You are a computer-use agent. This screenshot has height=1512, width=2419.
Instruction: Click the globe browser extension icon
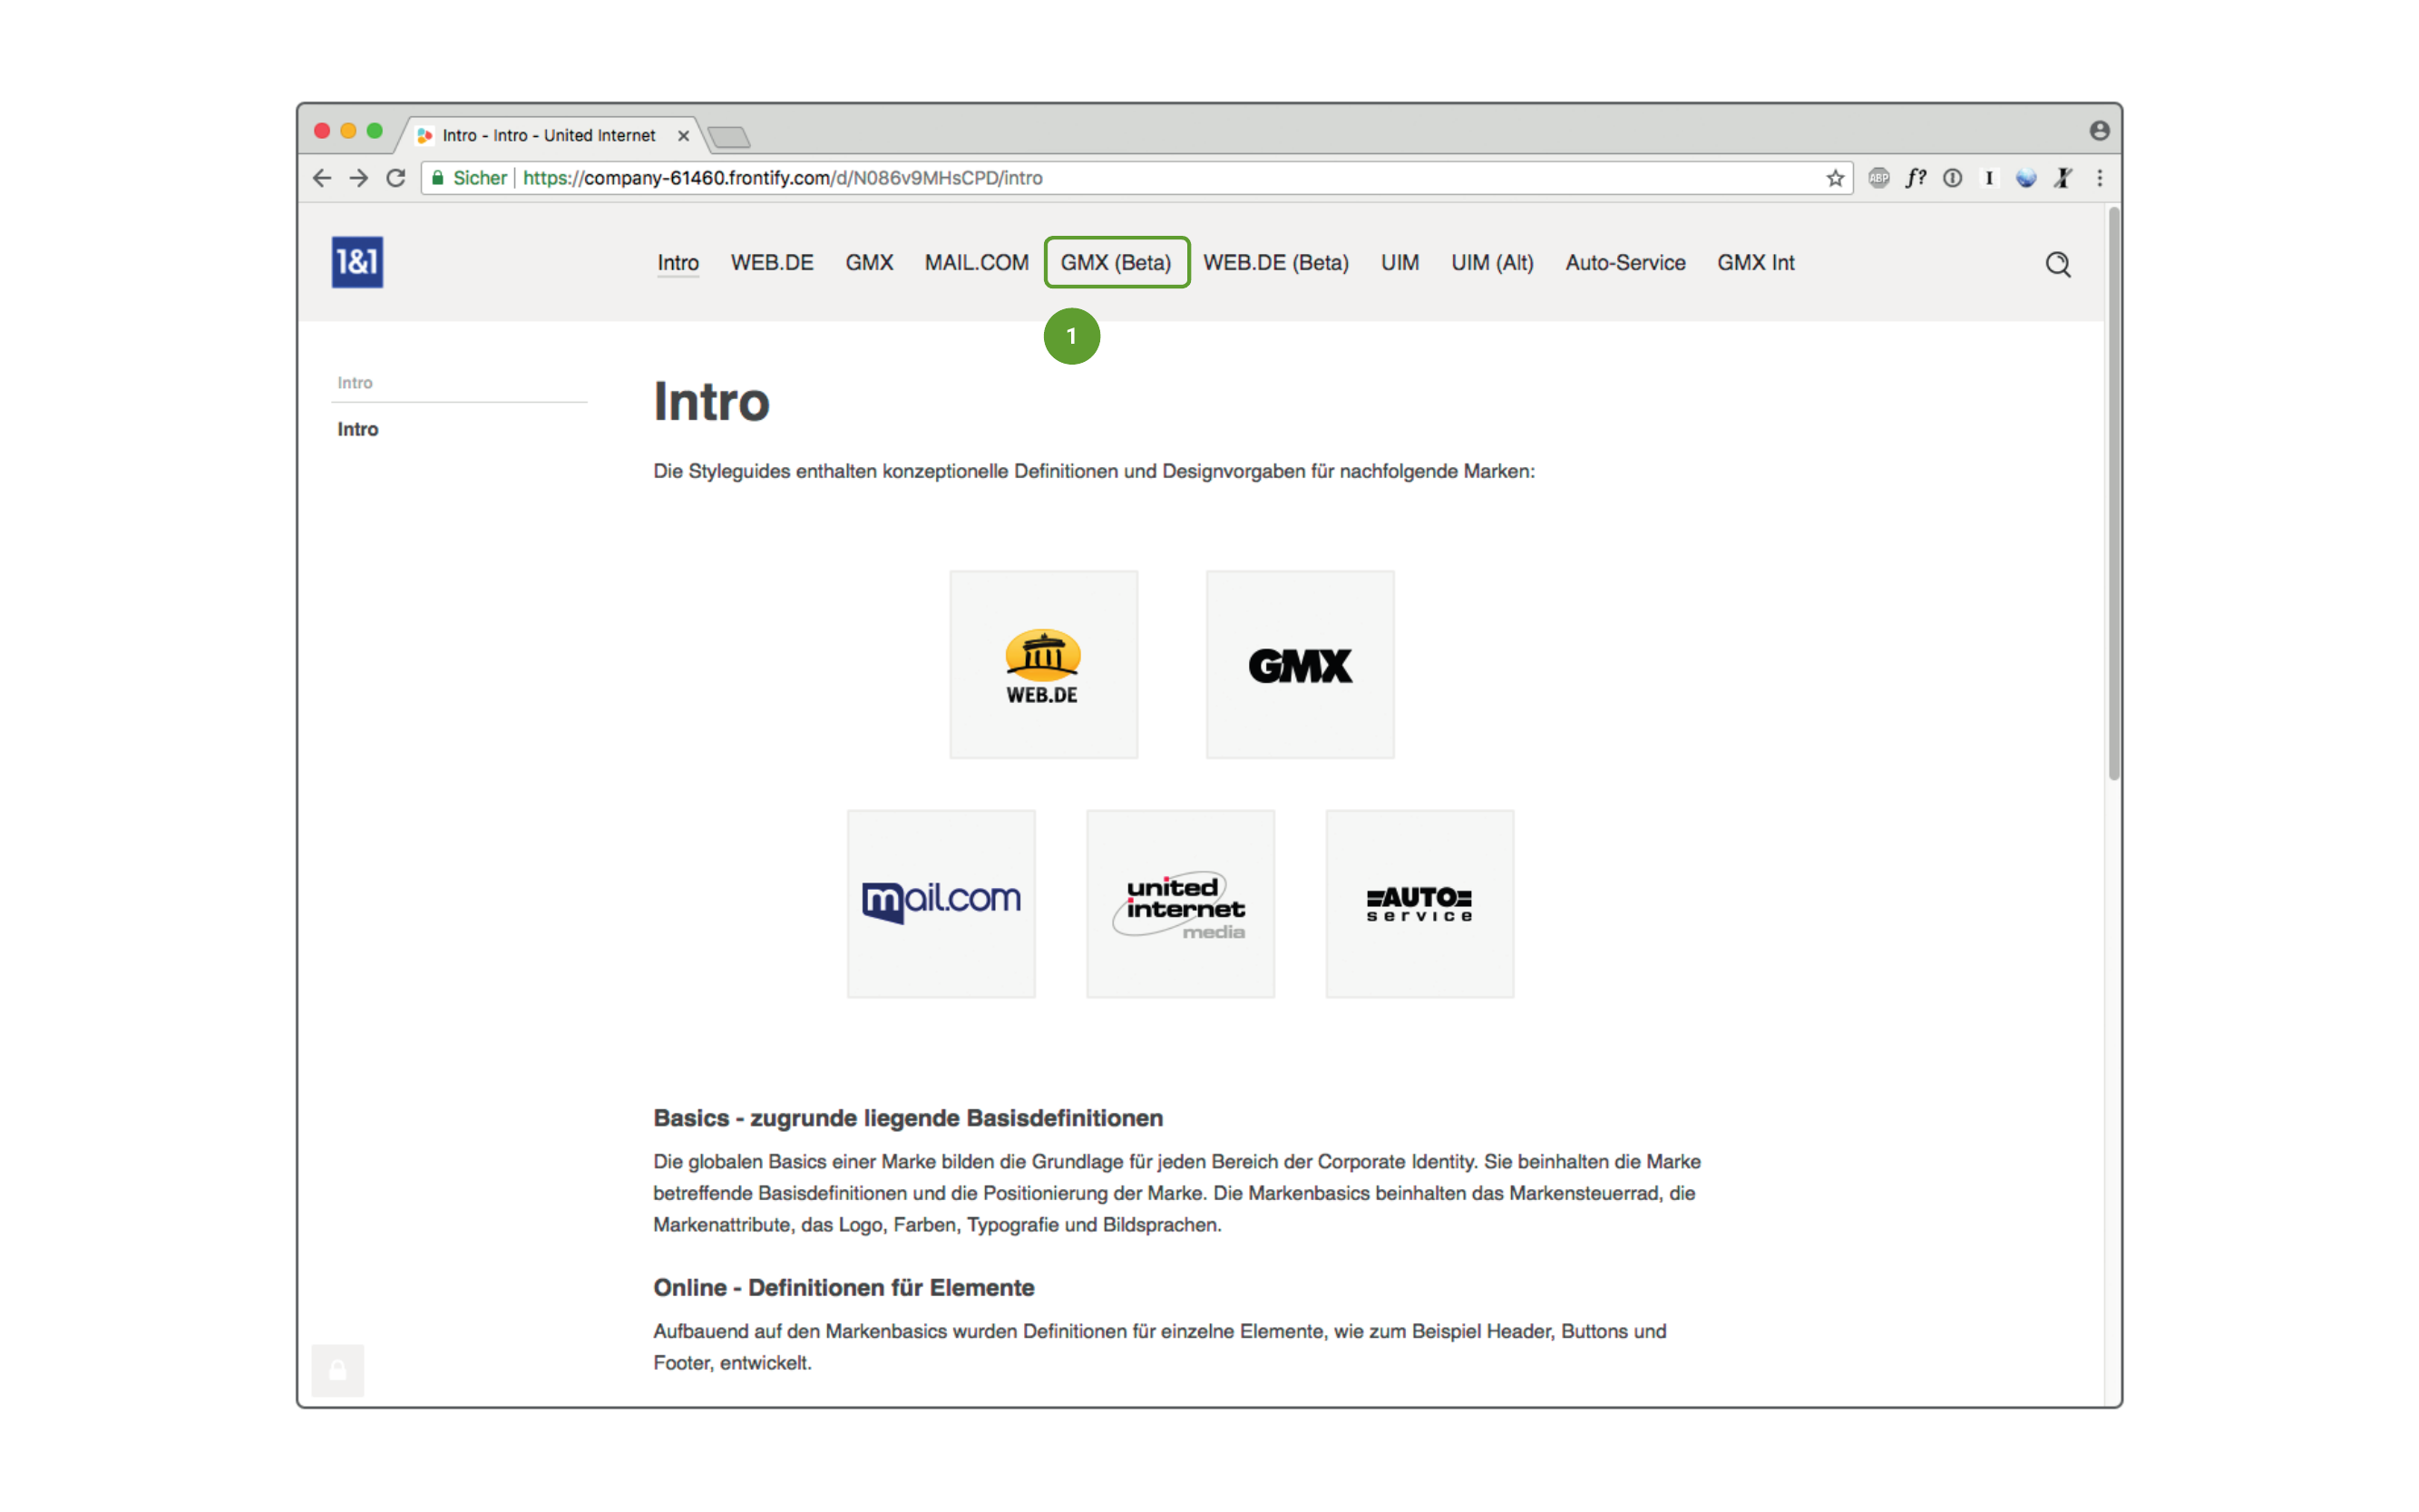(2025, 178)
